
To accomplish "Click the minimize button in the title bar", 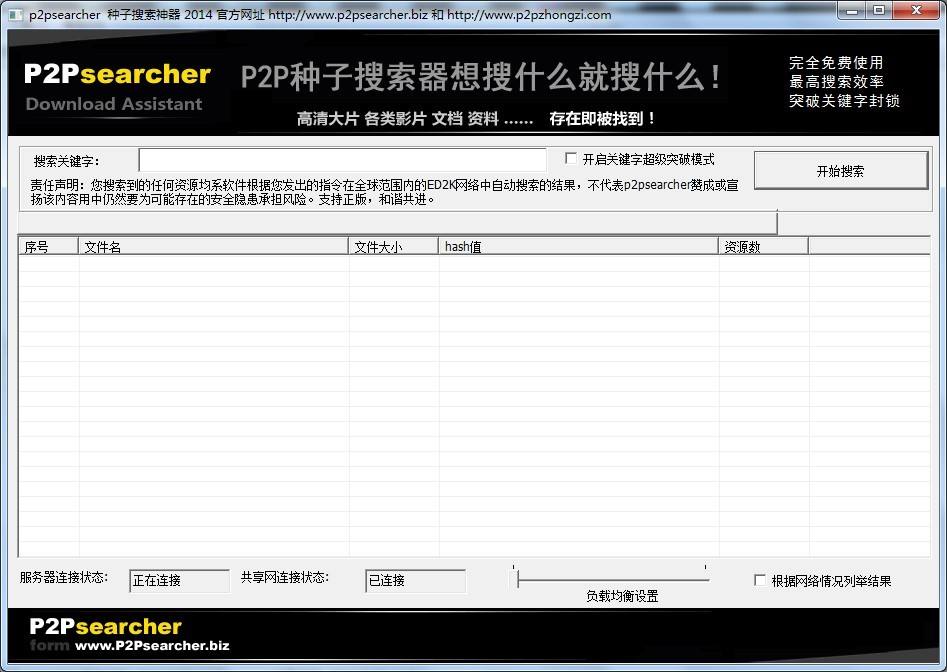I will [852, 10].
